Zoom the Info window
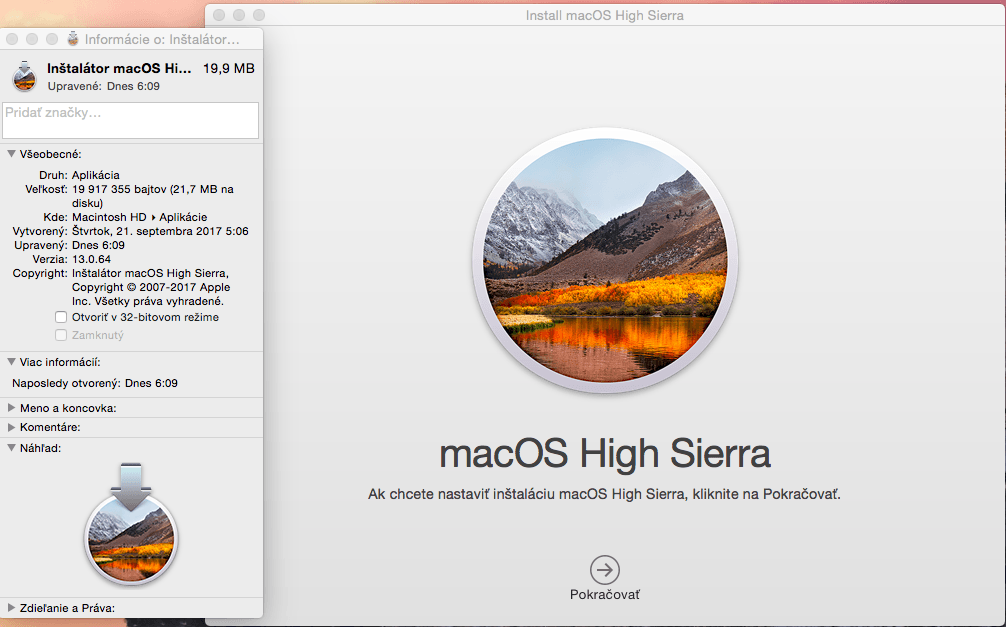Image resolution: width=1006 pixels, height=627 pixels. 52,39
